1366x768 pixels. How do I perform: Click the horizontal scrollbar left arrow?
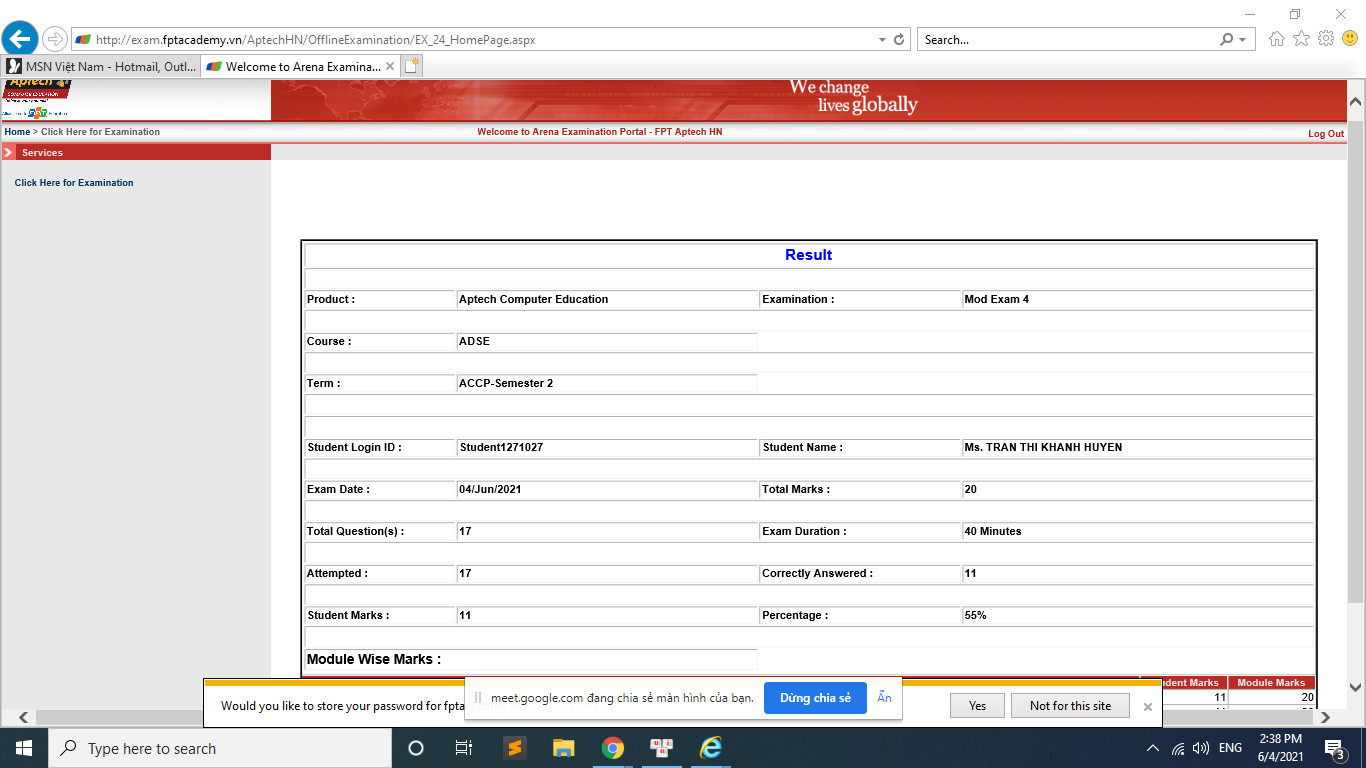24,717
